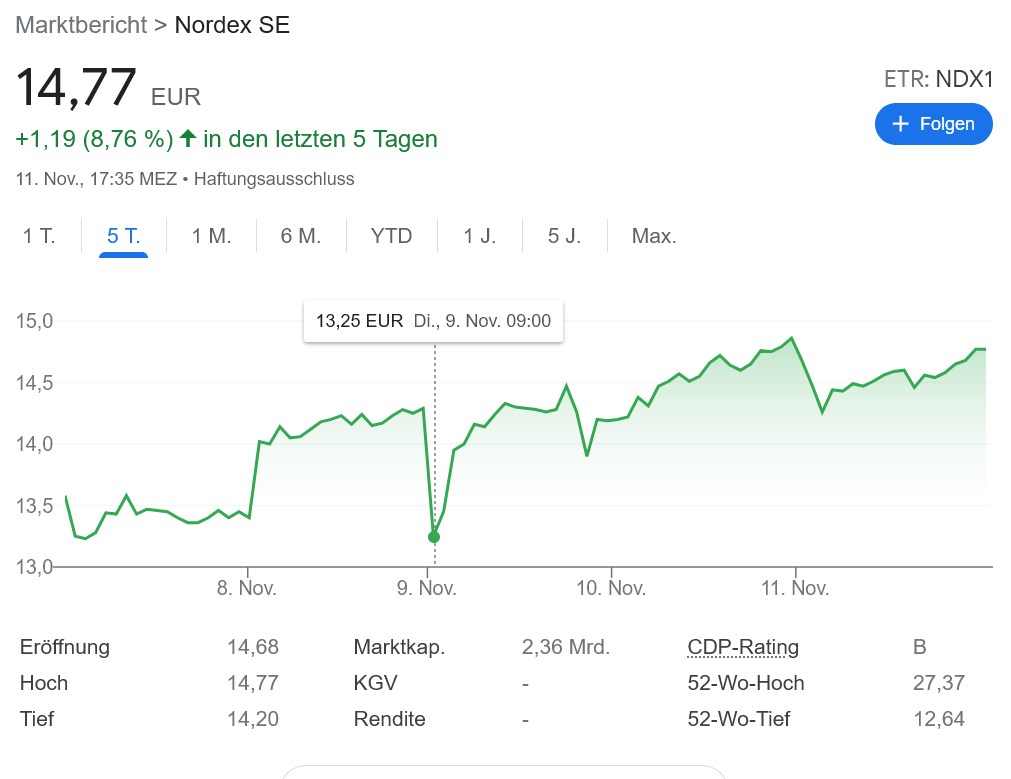Image resolution: width=1011 pixels, height=779 pixels.
Task: Keep the 5 T. tab selected
Action: [x=122, y=235]
